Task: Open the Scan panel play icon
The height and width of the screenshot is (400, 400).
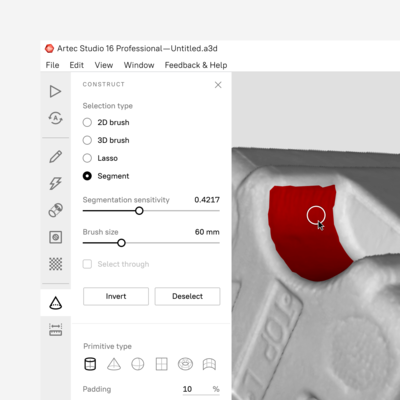Action: coord(55,91)
